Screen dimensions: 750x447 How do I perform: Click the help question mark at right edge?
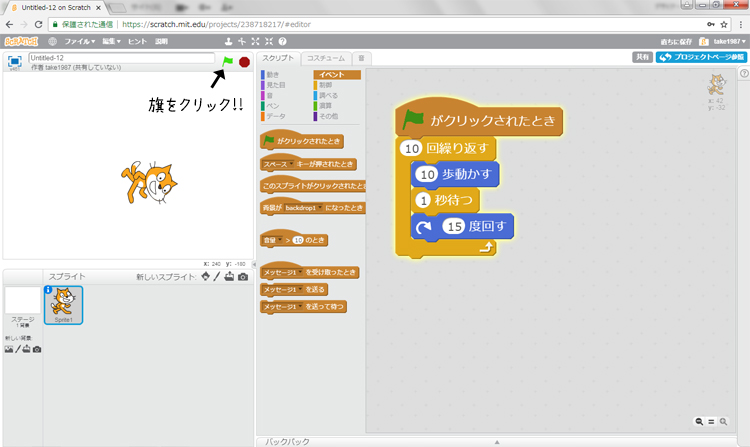point(744,73)
